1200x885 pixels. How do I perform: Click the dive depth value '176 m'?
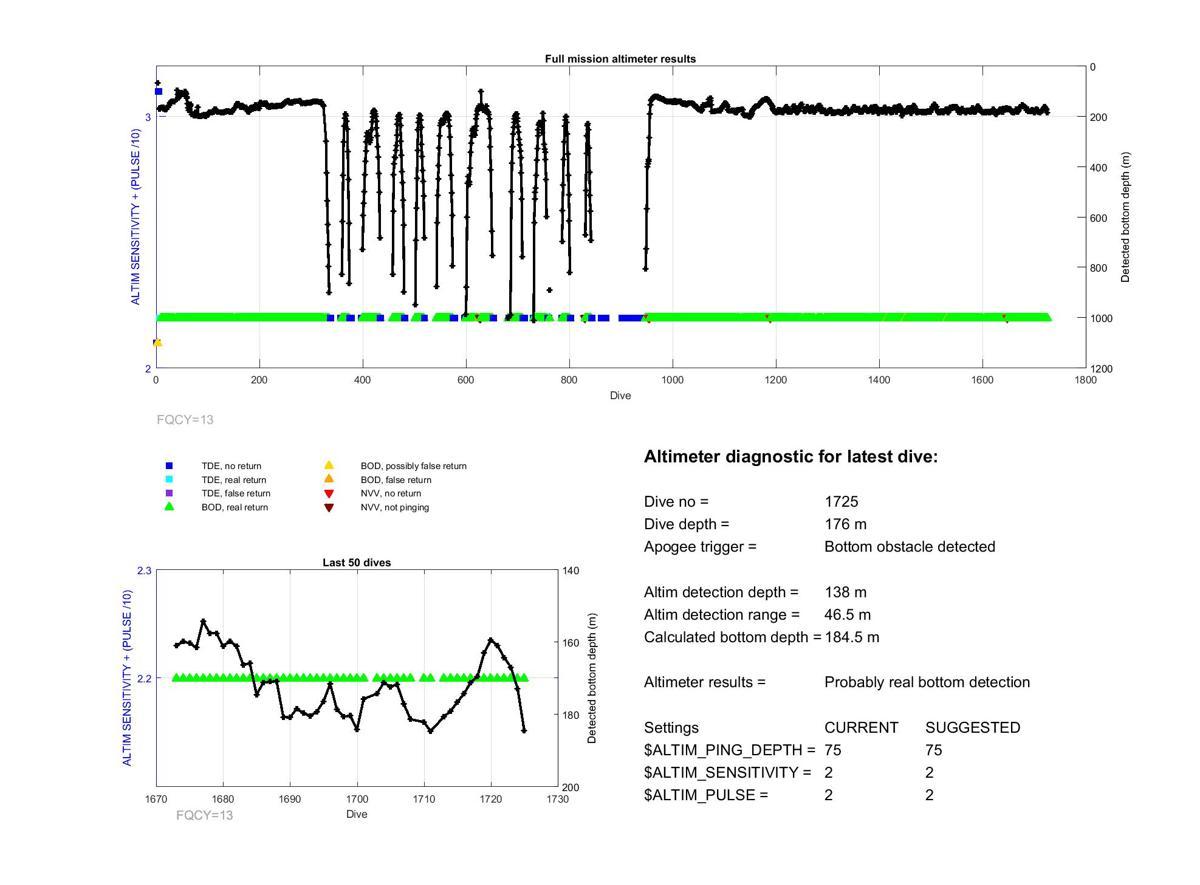tap(846, 524)
